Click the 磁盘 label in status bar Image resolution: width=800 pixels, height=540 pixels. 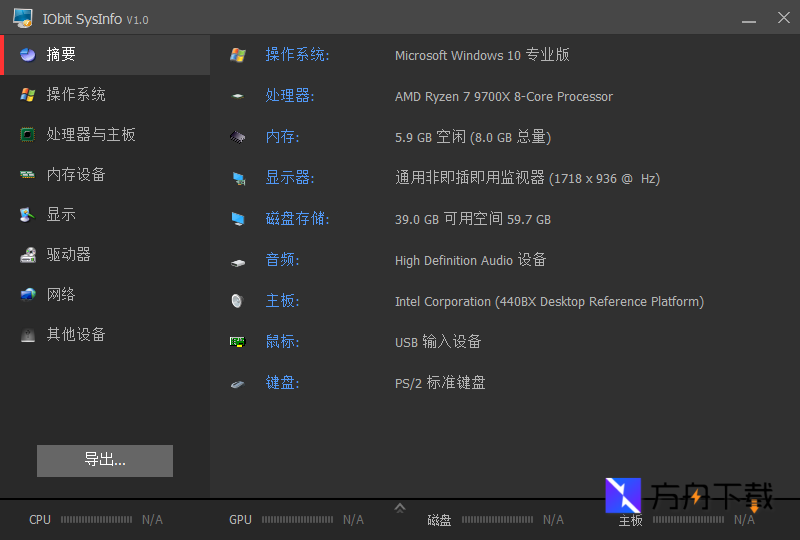click(x=439, y=520)
